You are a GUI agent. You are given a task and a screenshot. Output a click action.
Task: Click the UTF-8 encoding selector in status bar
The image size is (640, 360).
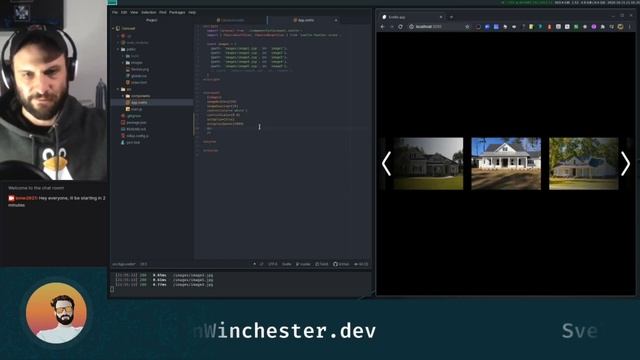(x=273, y=264)
